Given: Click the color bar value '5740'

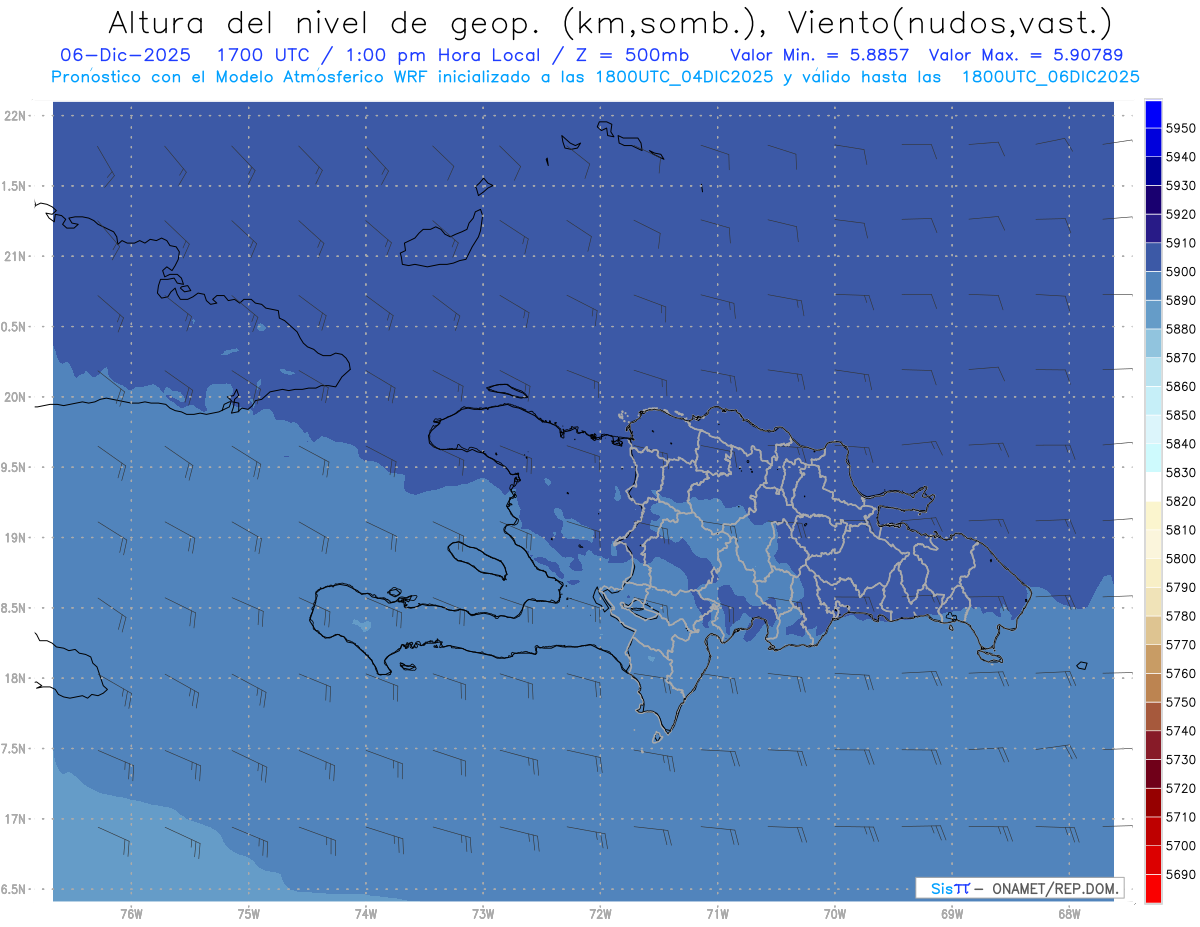Looking at the screenshot, I should [x=1181, y=731].
